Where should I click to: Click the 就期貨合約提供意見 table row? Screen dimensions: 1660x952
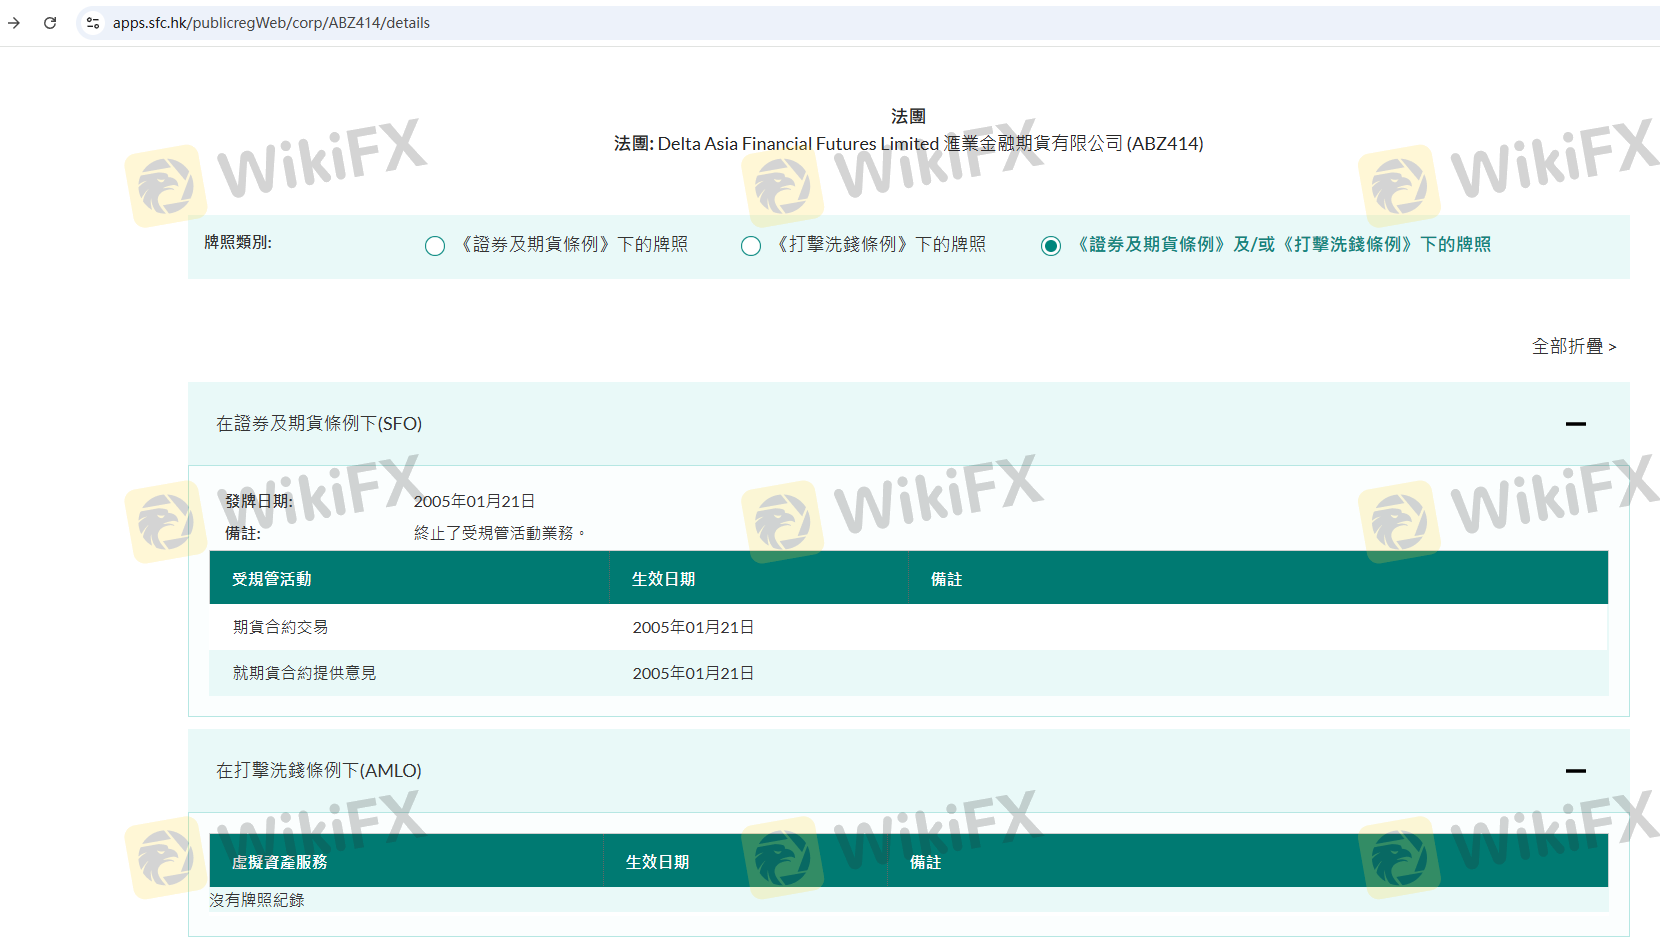[909, 673]
